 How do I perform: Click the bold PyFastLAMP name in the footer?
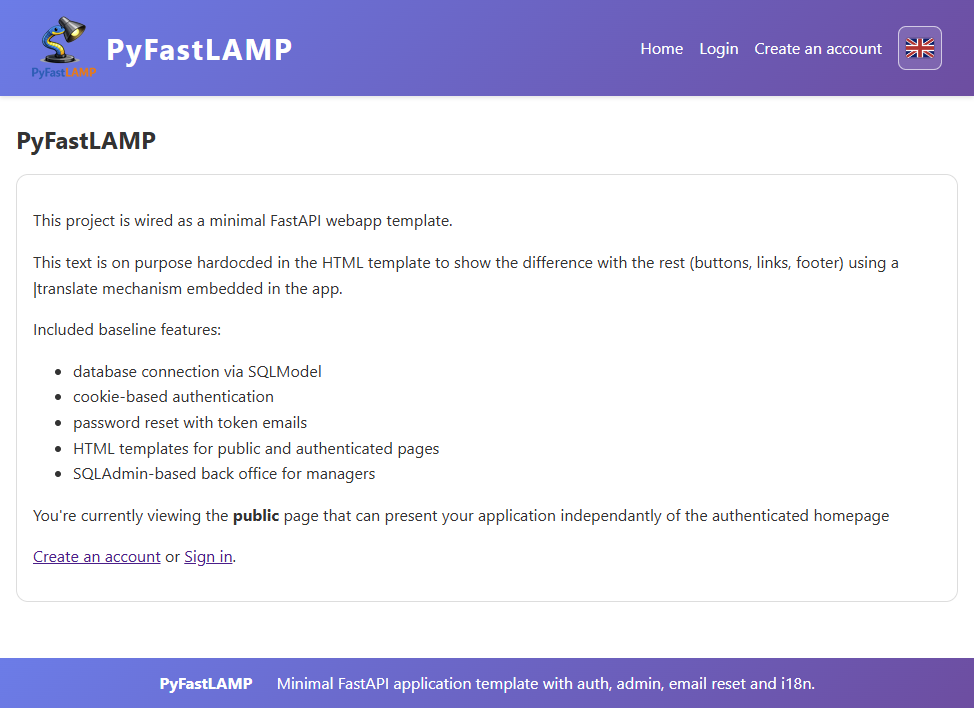205,684
